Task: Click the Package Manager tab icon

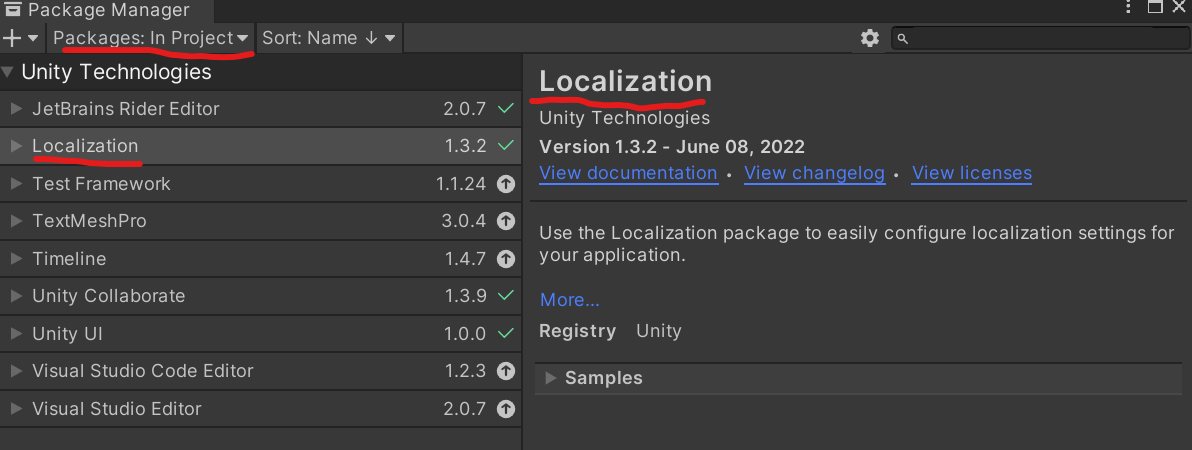Action: click(13, 10)
